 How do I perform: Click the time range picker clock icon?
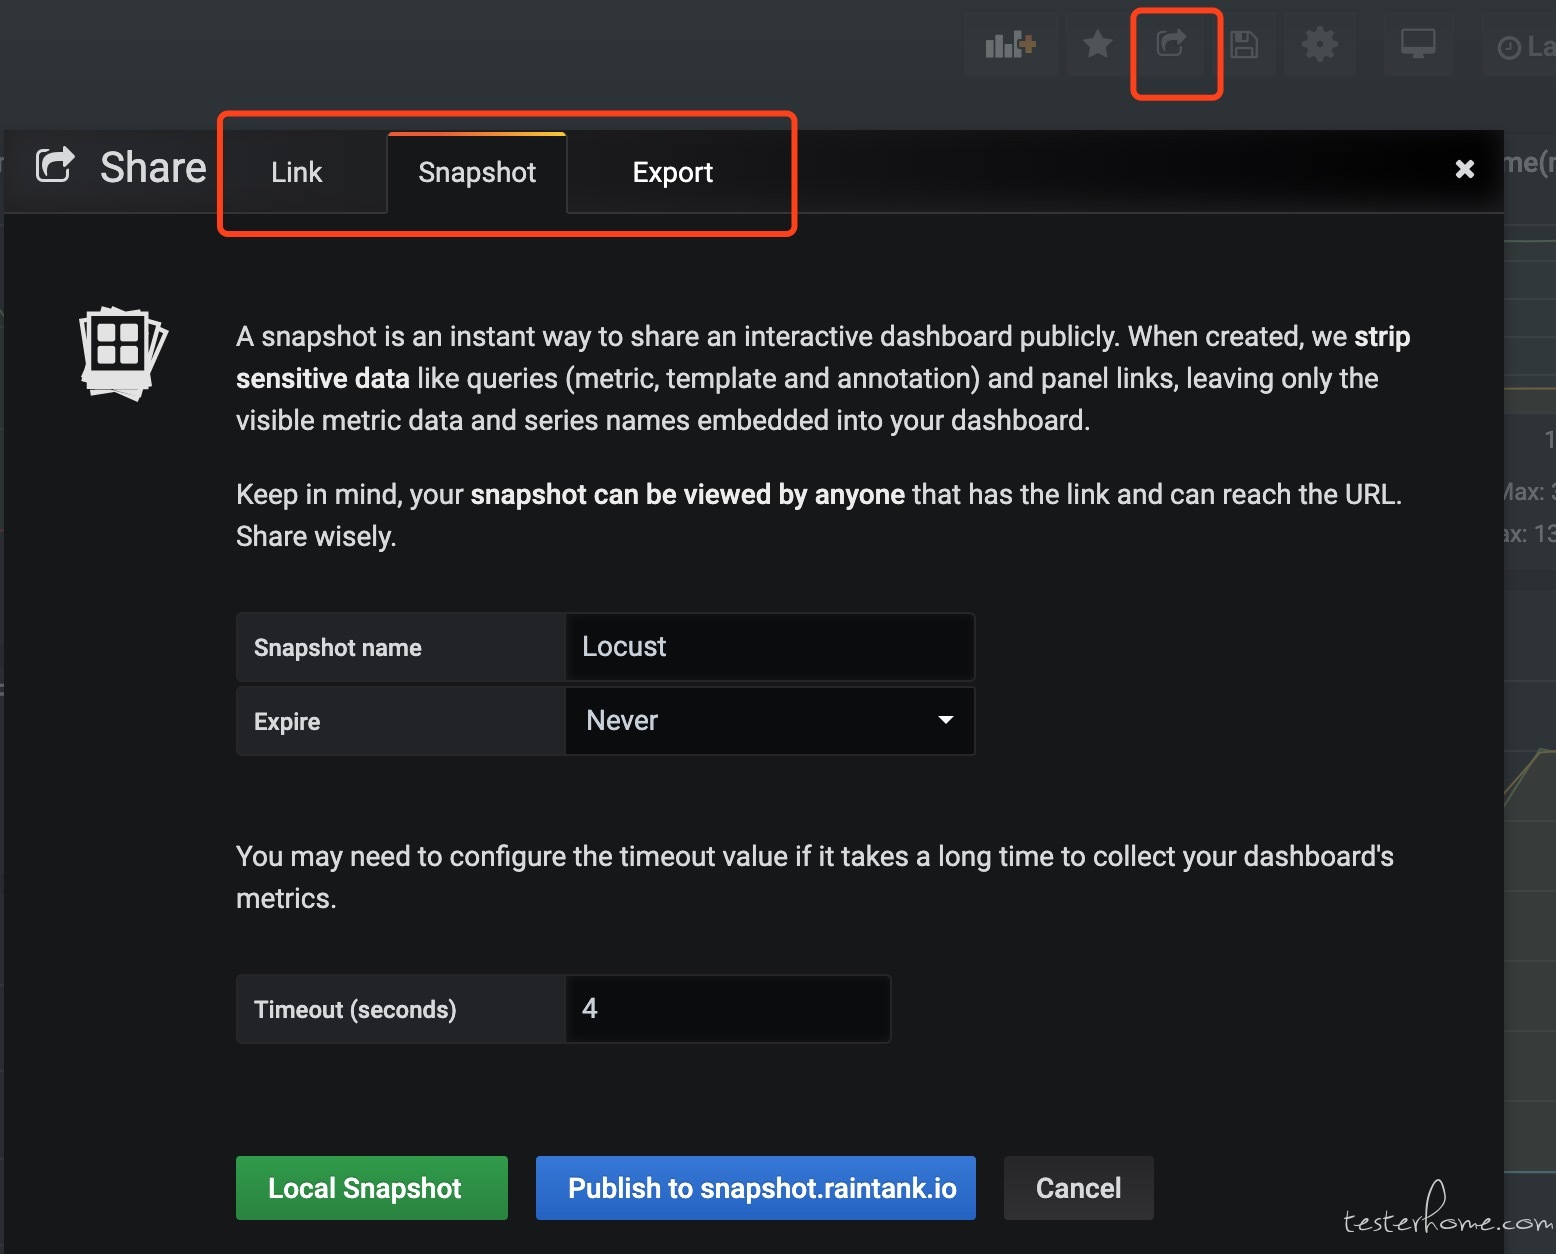[x=1508, y=47]
